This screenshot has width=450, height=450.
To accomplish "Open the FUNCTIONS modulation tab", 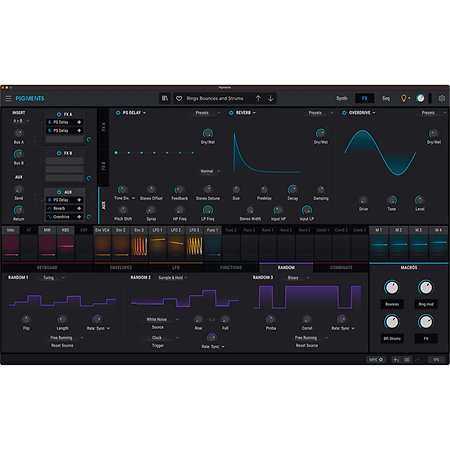I will click(x=231, y=268).
